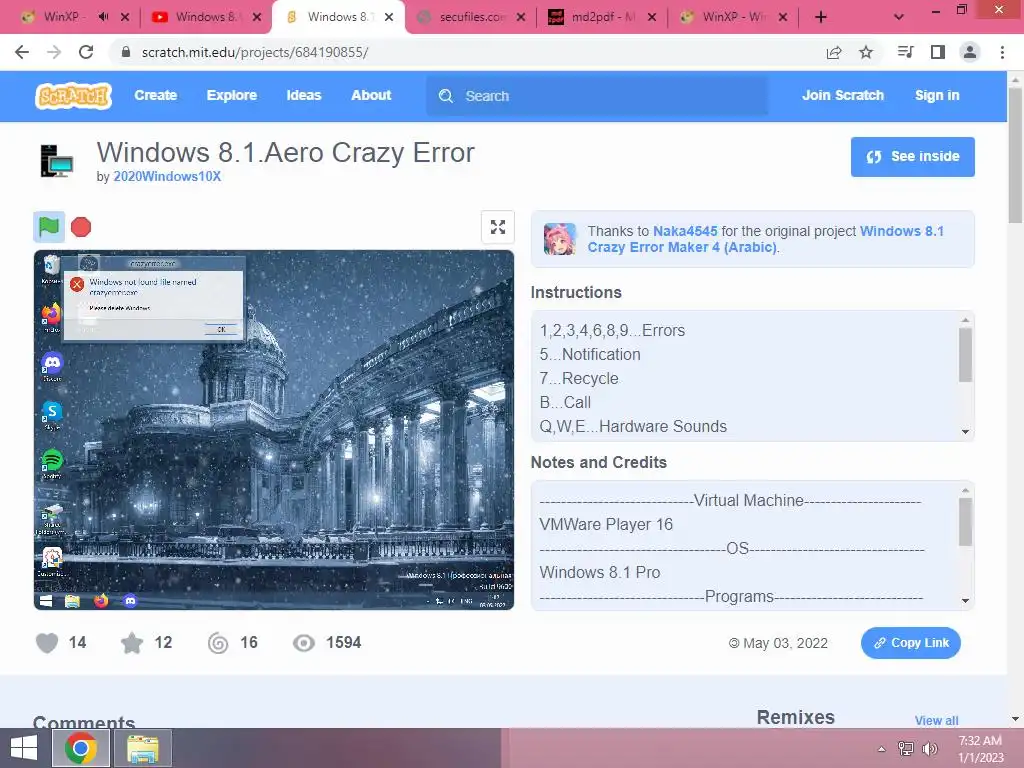Screen dimensions: 1024x768
Task: Favorite this project with star icon
Action: click(132, 643)
